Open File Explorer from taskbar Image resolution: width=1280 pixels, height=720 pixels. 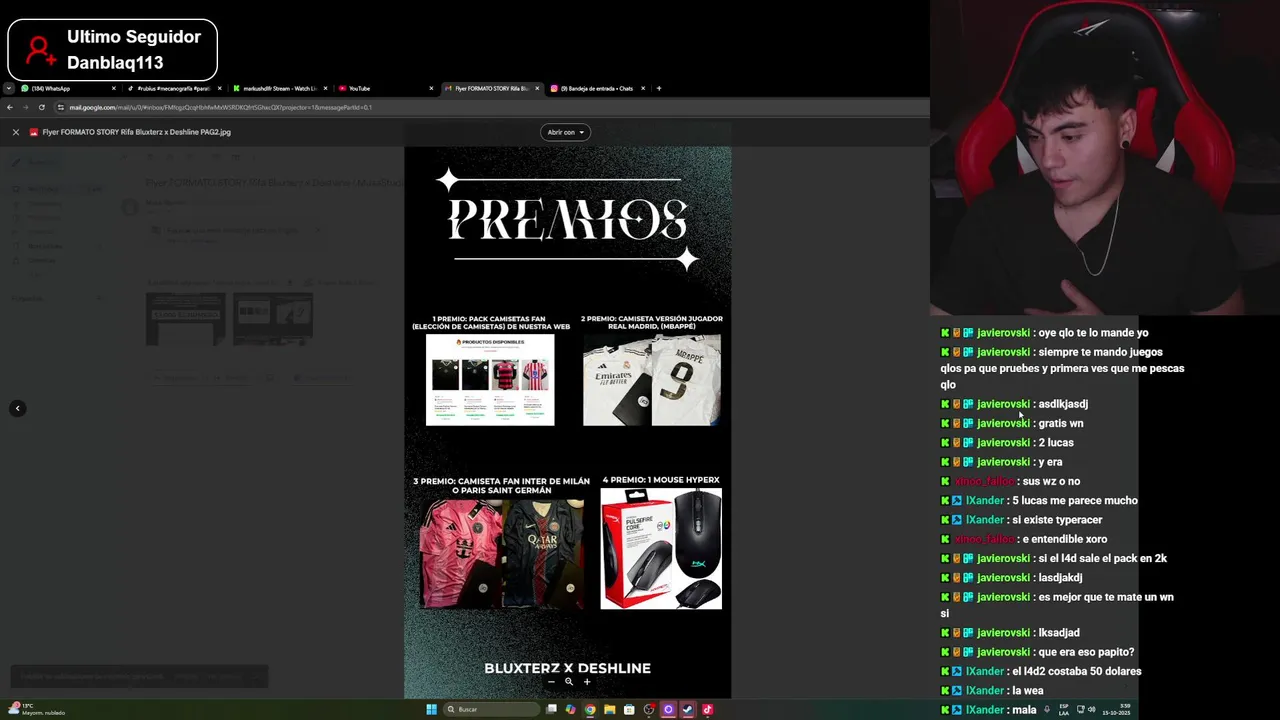coord(609,709)
